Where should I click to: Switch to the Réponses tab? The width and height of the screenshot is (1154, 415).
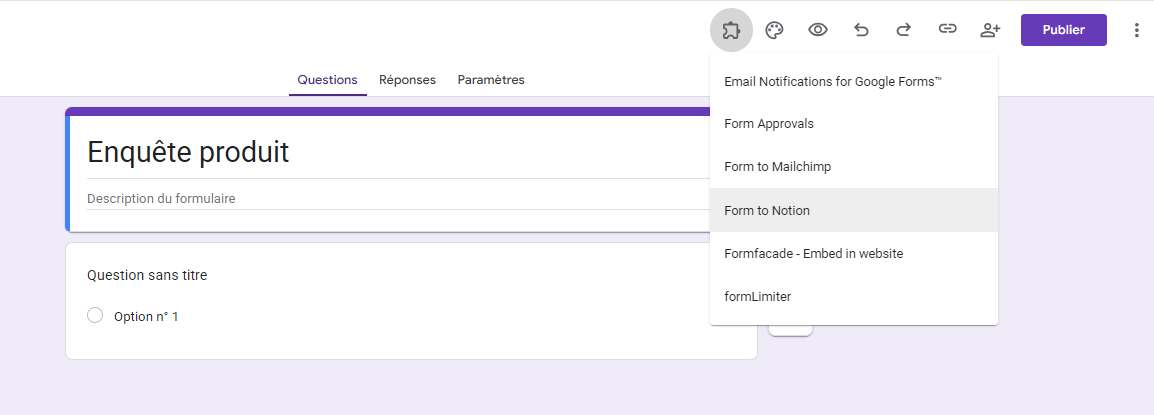point(407,80)
